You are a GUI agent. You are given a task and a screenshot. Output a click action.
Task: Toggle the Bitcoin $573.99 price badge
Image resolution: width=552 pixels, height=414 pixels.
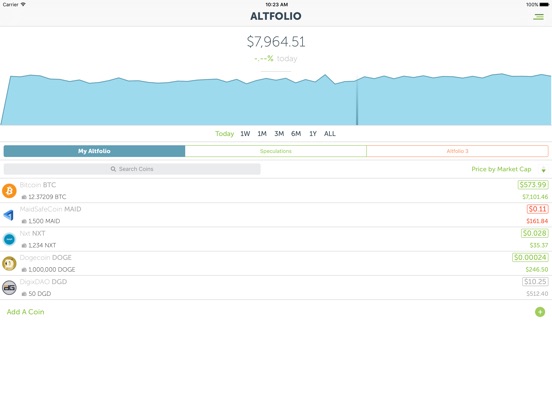[533, 185]
